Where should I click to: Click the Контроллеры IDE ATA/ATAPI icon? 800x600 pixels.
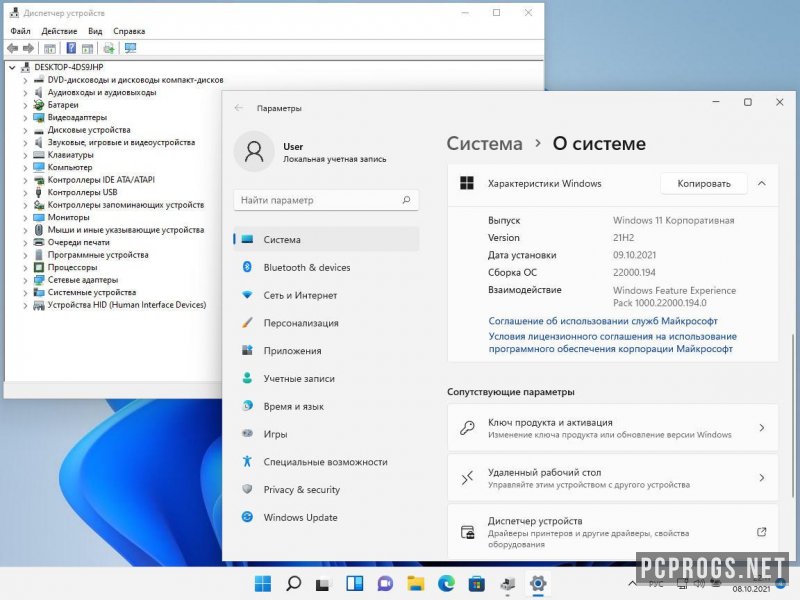pyautogui.click(x=39, y=180)
